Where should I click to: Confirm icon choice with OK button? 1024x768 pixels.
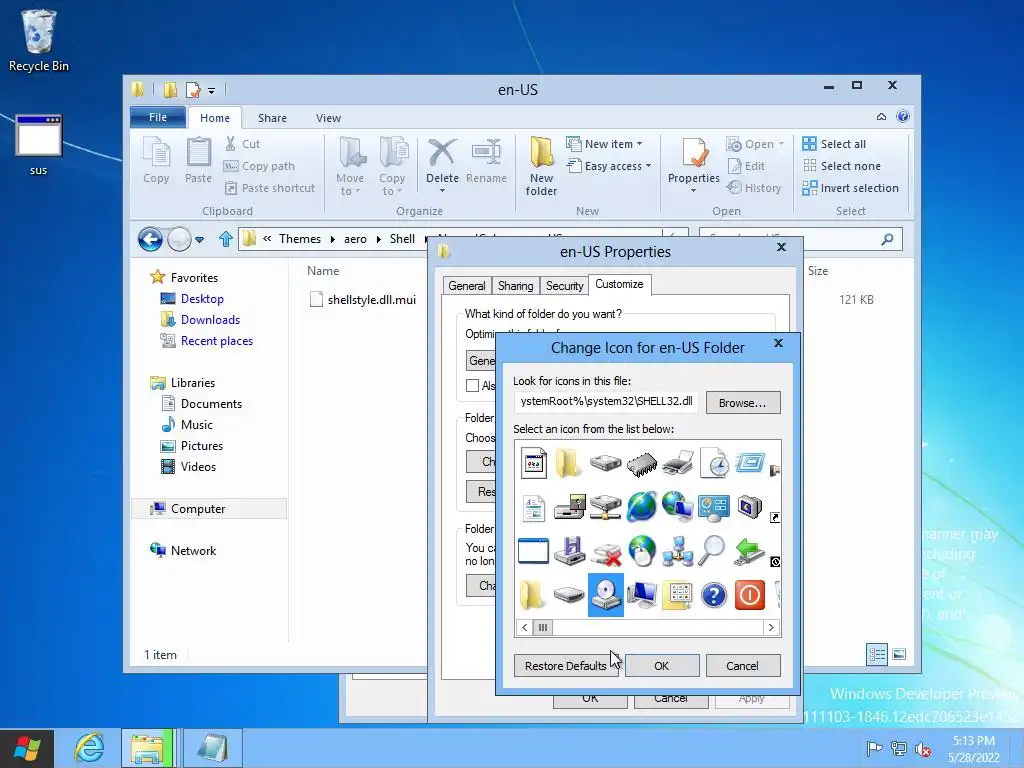pos(662,665)
